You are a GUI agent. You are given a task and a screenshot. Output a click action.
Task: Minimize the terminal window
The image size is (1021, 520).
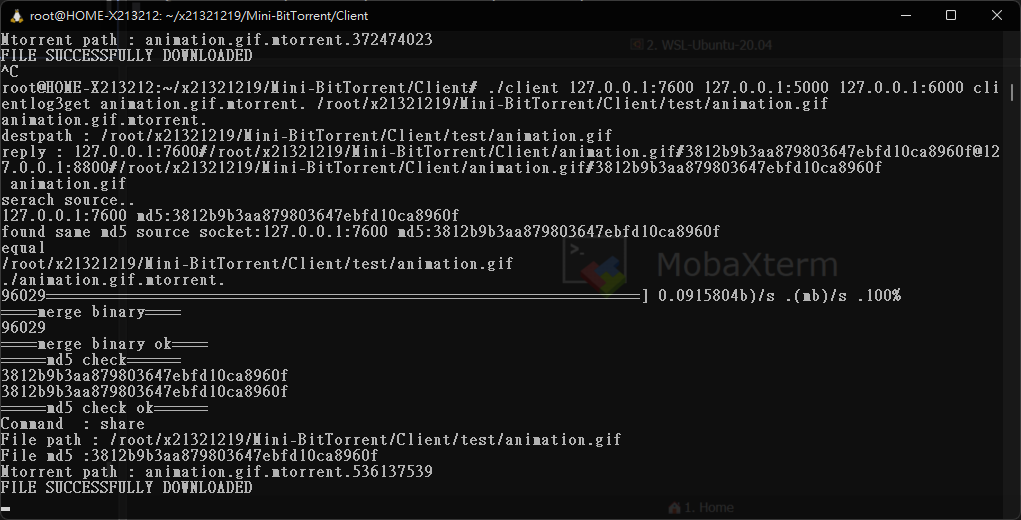click(x=904, y=16)
